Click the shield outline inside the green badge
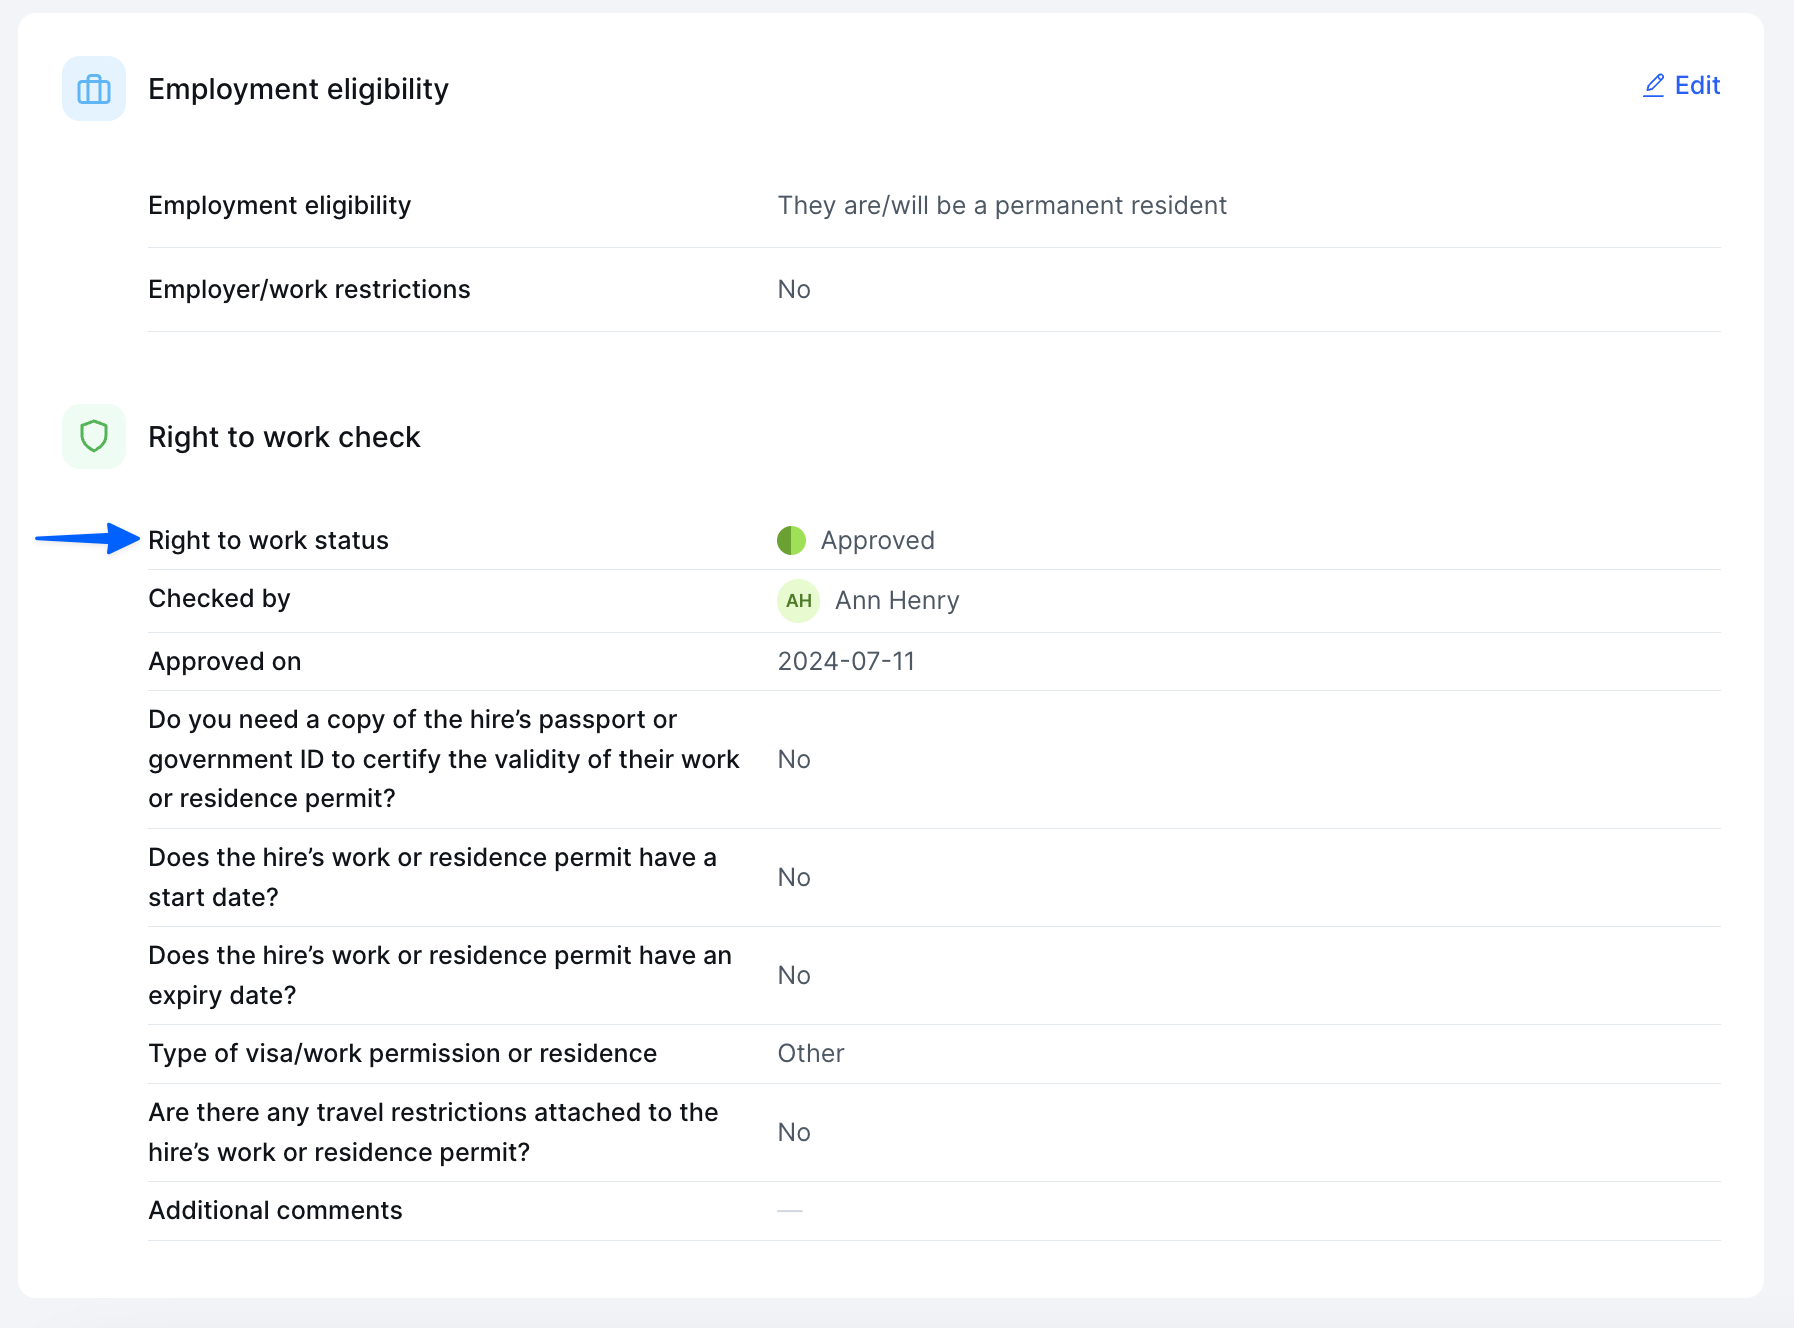Image resolution: width=1794 pixels, height=1328 pixels. [x=93, y=436]
